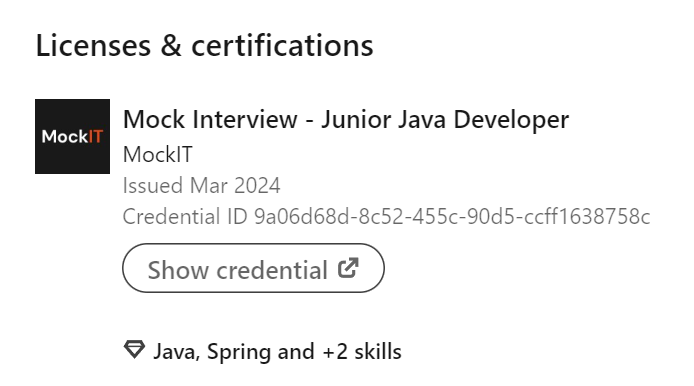The height and width of the screenshot is (386, 694).
Task: Click the Licenses & certifications heading
Action: (204, 45)
